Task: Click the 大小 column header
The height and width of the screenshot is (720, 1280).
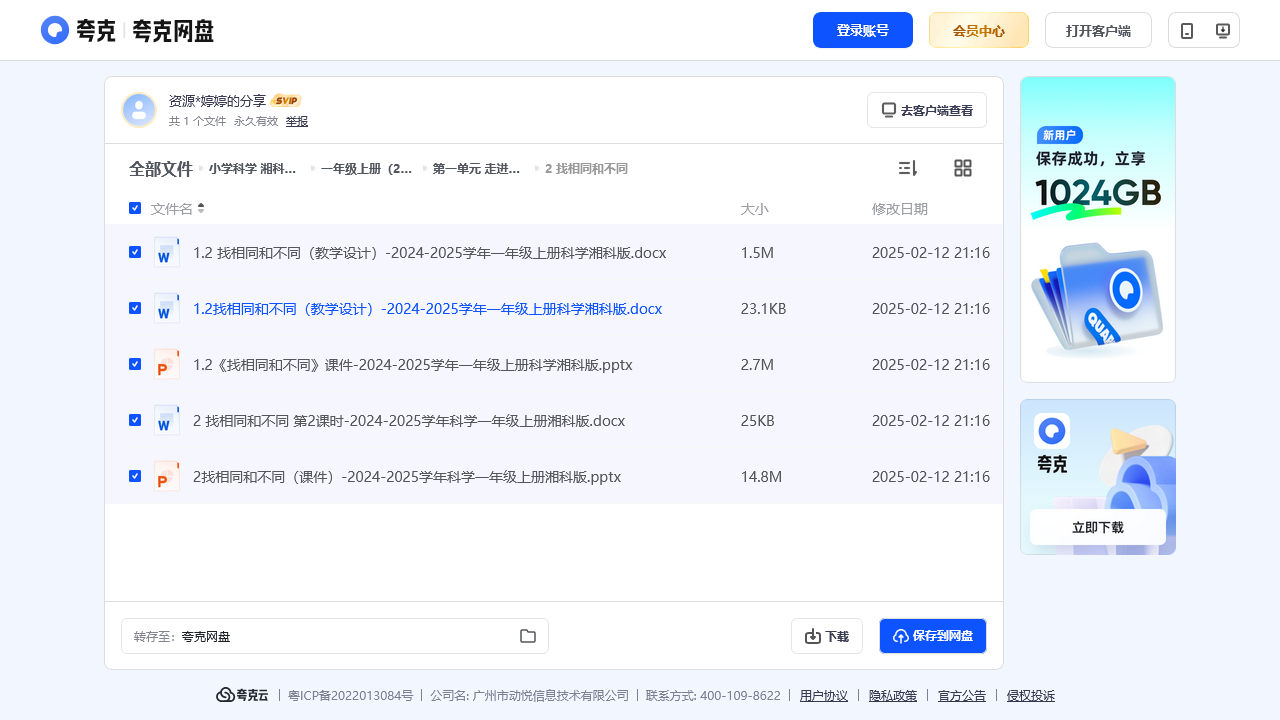Action: 754,209
